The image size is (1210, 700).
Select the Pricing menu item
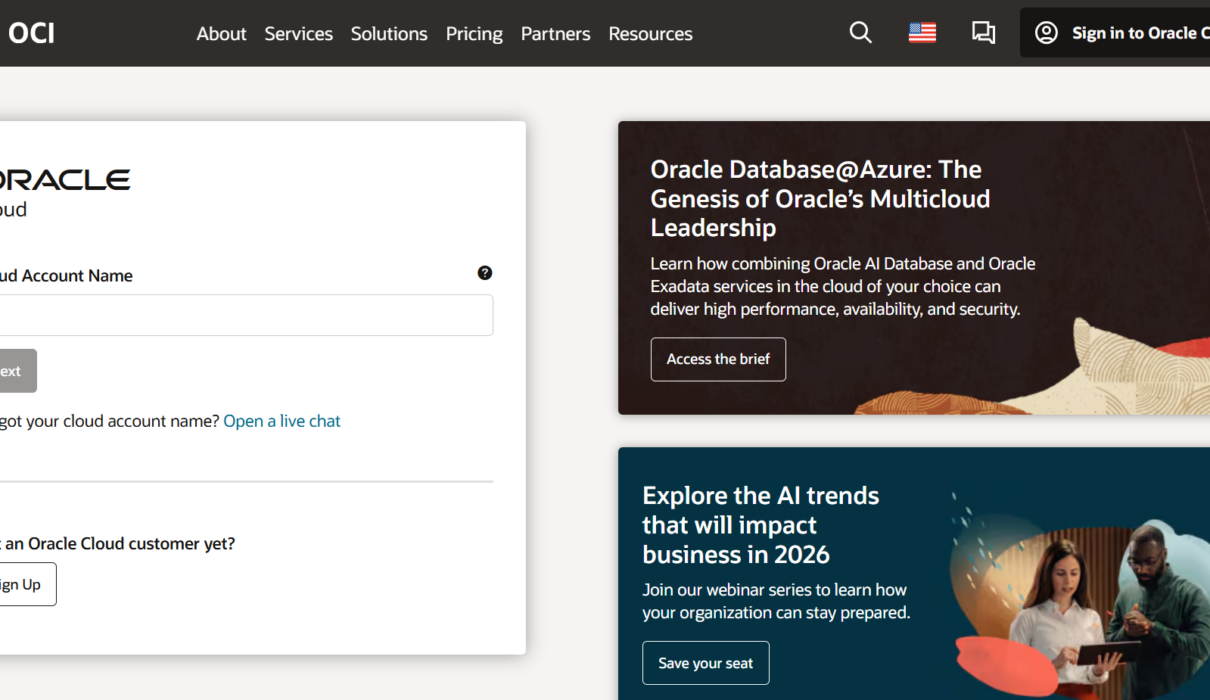click(x=474, y=33)
